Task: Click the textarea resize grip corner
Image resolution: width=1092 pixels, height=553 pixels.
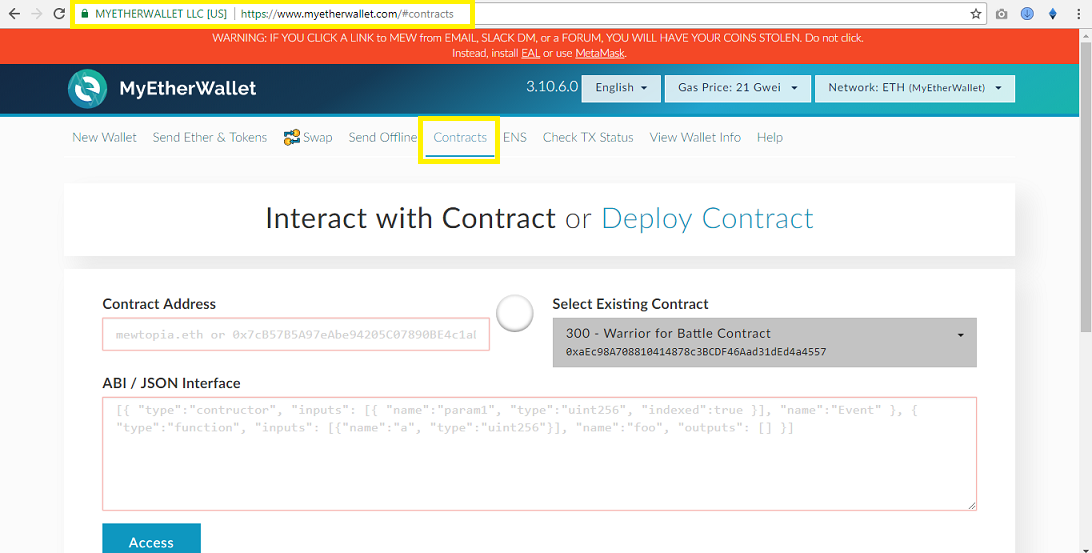Action: (x=972, y=506)
